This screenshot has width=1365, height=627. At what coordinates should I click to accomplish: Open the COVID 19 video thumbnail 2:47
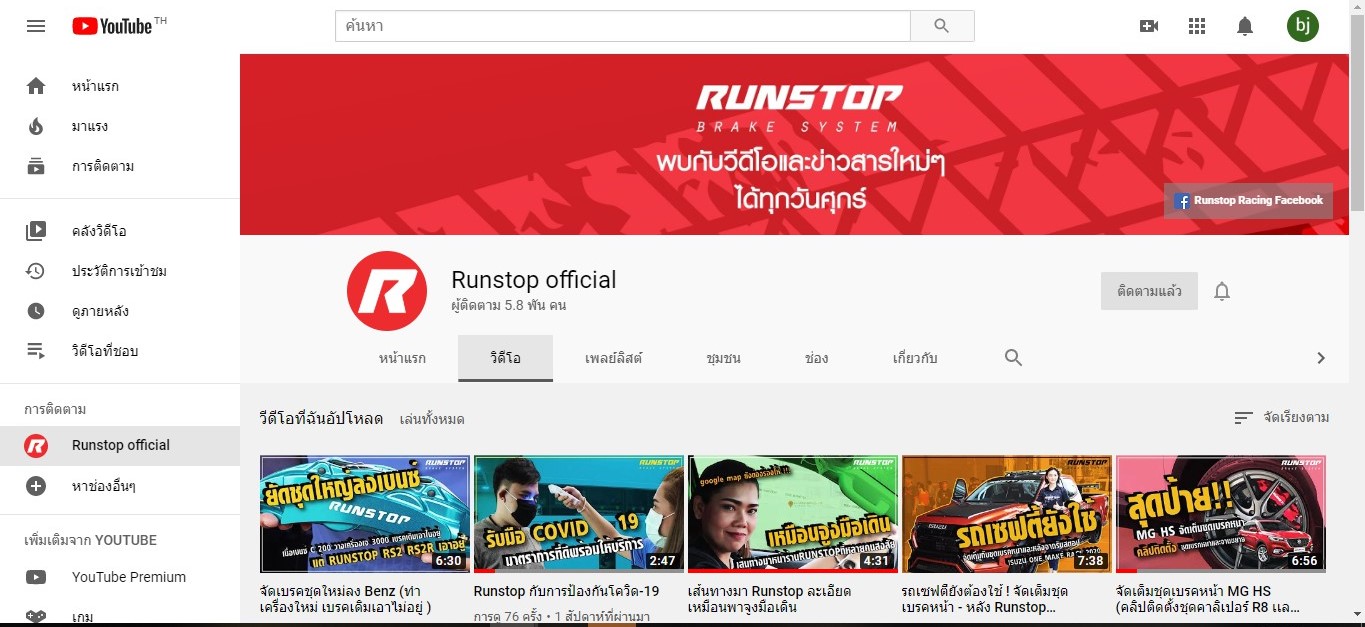579,514
